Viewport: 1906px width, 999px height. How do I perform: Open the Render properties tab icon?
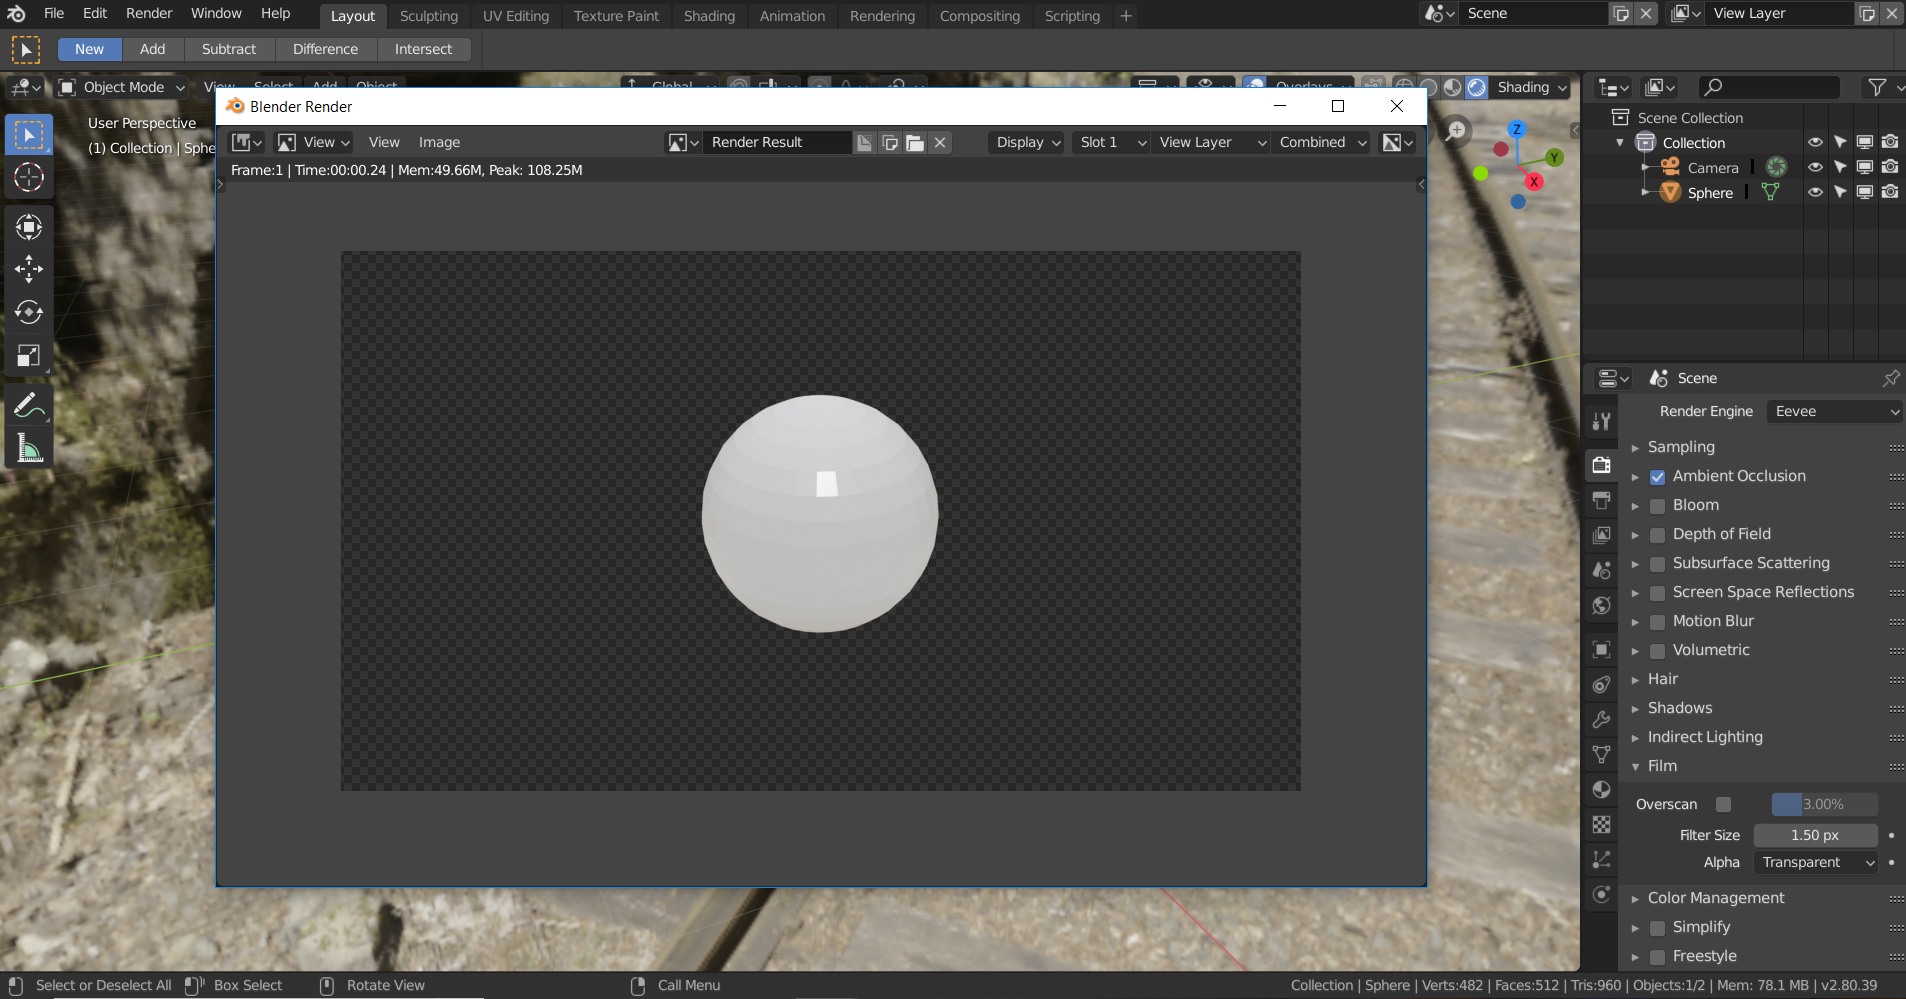1602,464
